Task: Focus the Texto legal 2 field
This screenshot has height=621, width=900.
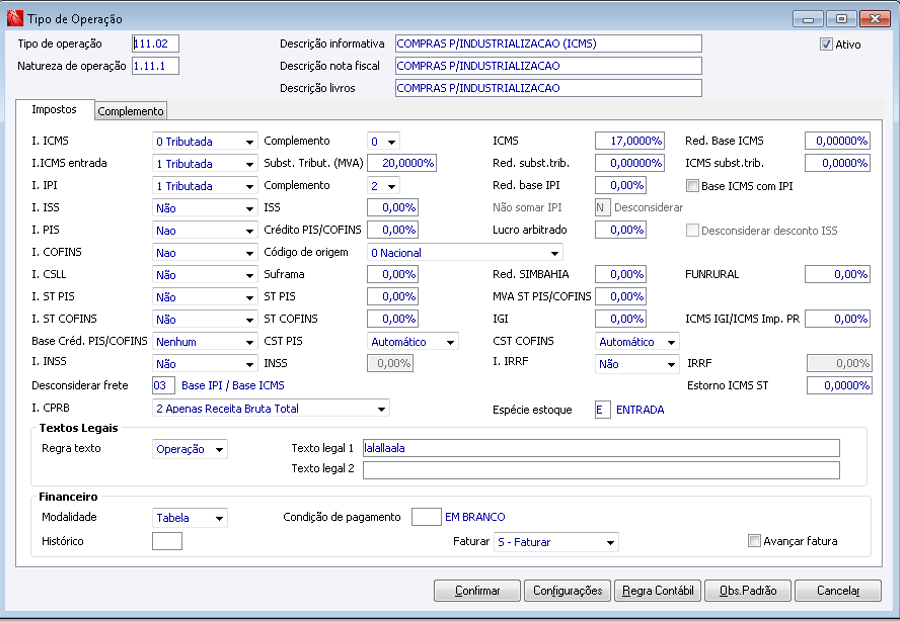Action: 601,470
